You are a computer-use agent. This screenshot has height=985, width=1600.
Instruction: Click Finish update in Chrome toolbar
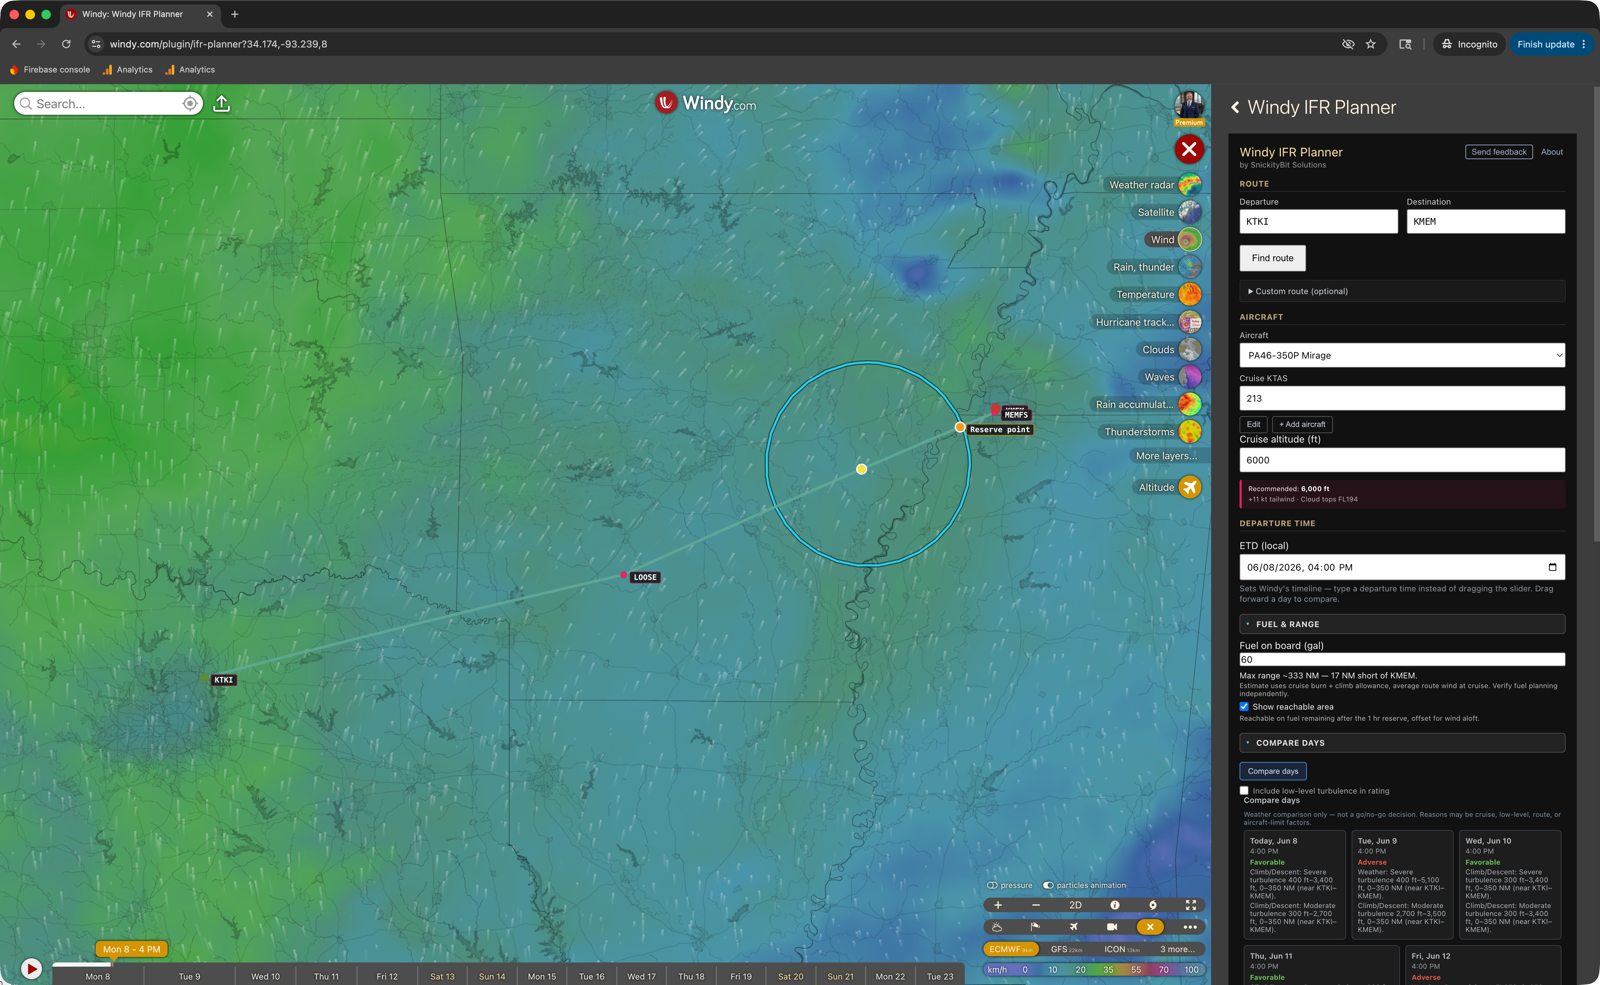1545,44
